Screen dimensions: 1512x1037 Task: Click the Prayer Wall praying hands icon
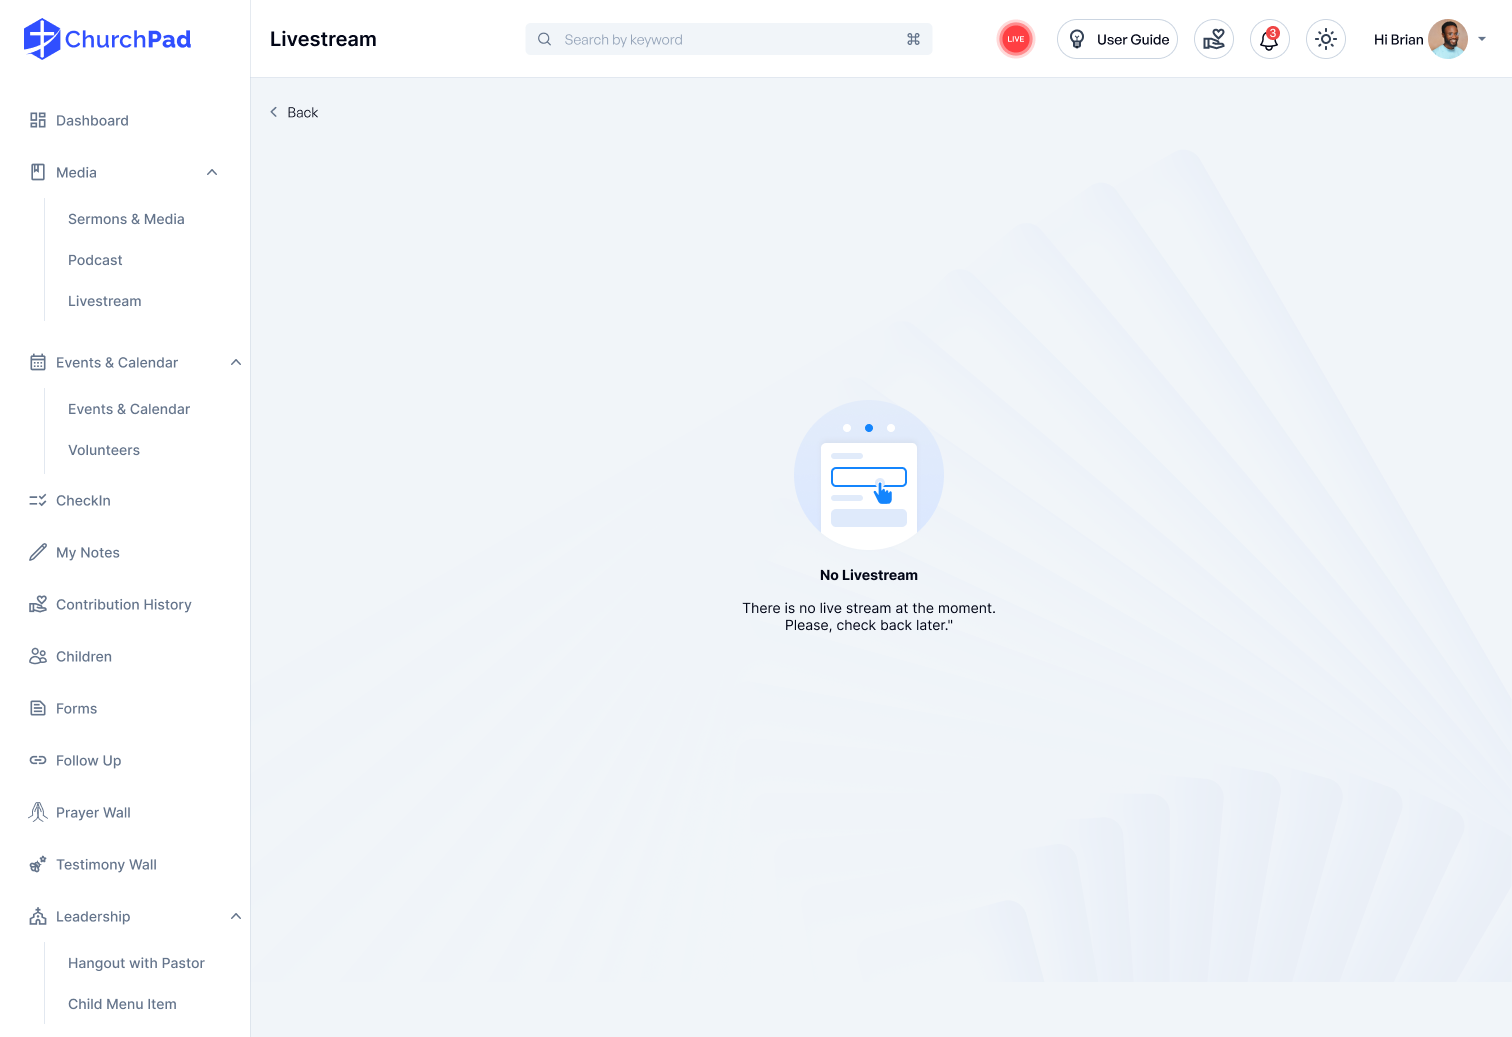(38, 812)
